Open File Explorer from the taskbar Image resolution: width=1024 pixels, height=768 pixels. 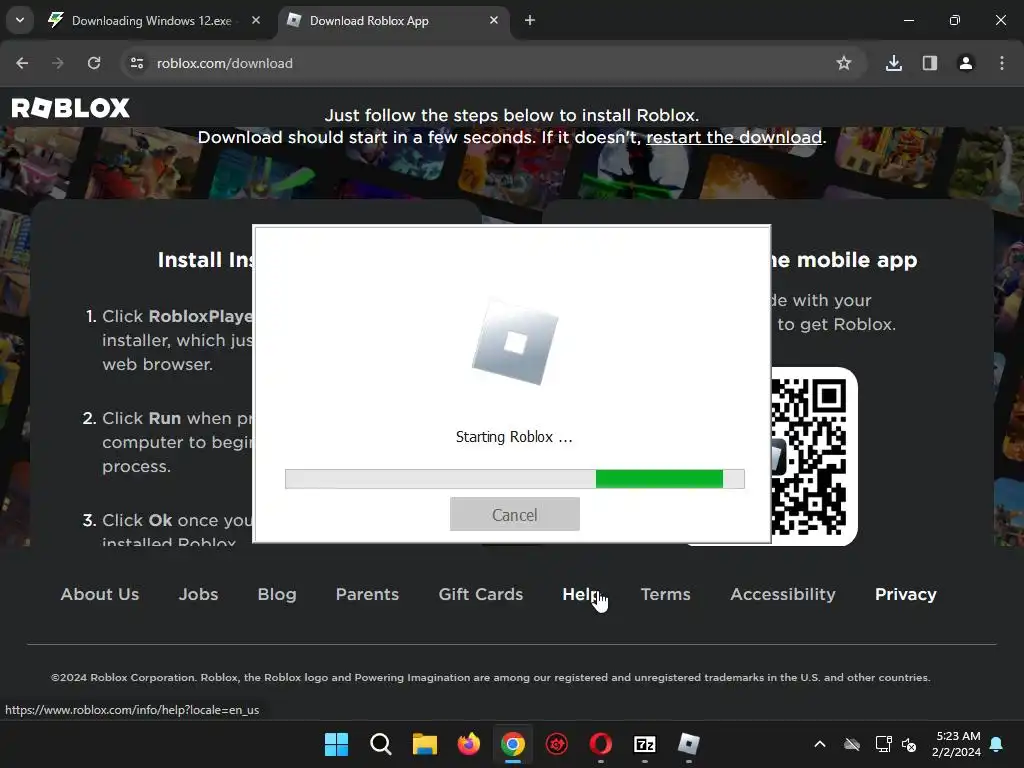click(x=424, y=744)
